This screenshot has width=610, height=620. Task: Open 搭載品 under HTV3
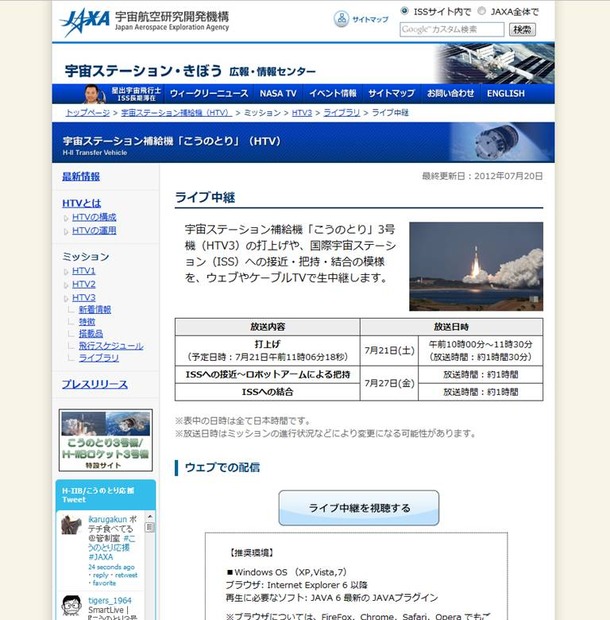[91, 334]
